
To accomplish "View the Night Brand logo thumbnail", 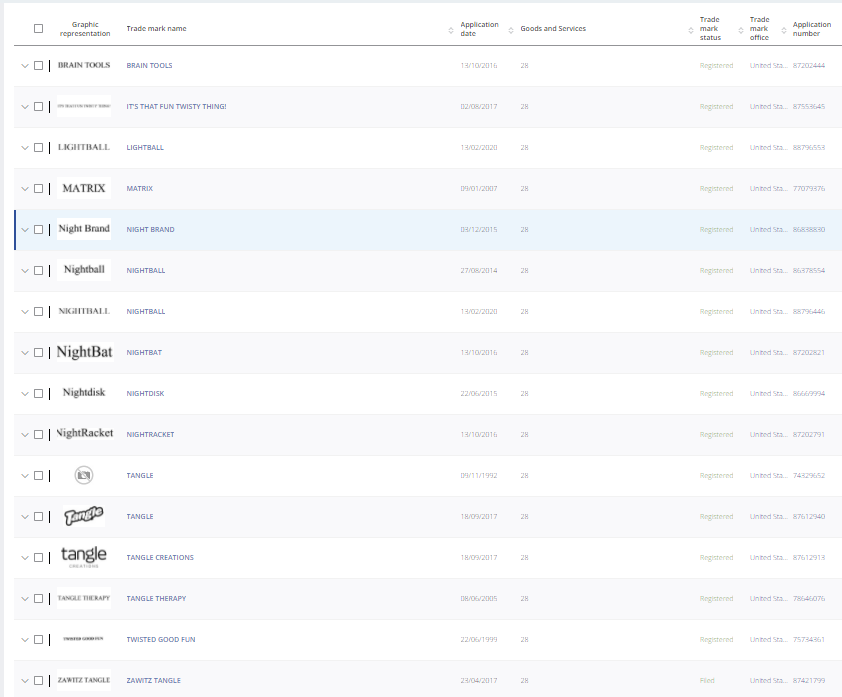I will 84,229.
